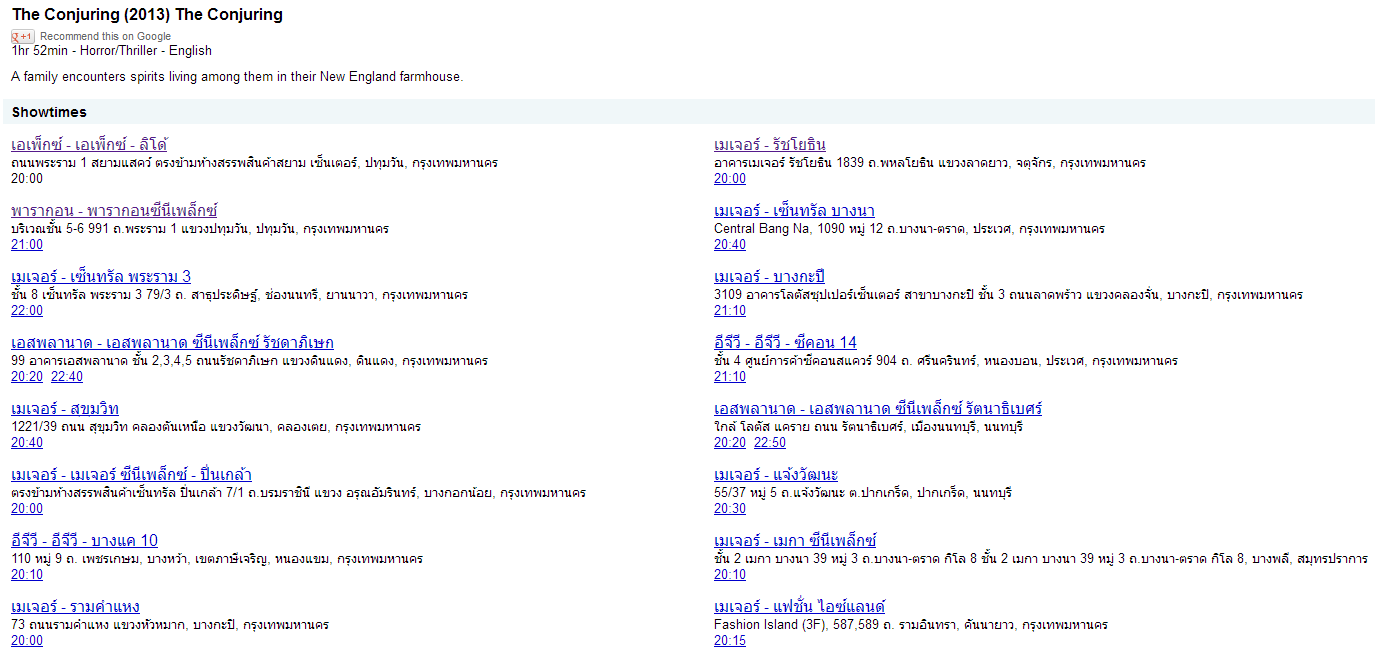Screen dimensions: 1375x668
Task: Open the เมเจอร์ - สุขุมวิท theater link
Action: [65, 408]
